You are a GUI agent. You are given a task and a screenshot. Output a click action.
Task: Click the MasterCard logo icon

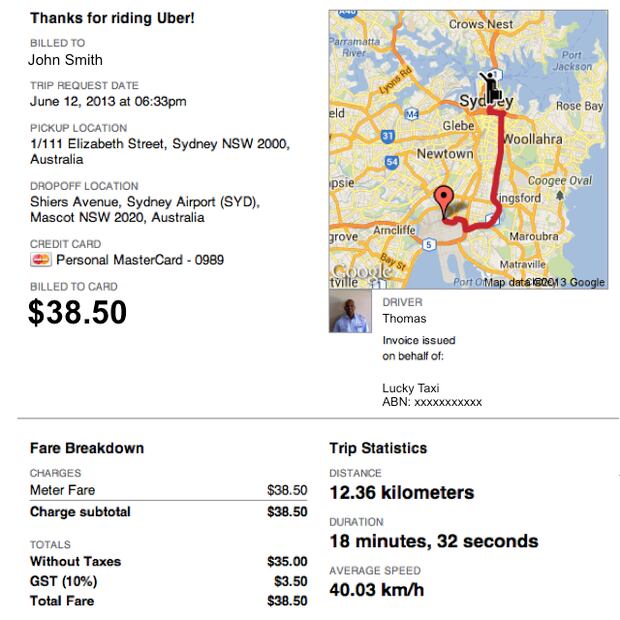click(41, 260)
